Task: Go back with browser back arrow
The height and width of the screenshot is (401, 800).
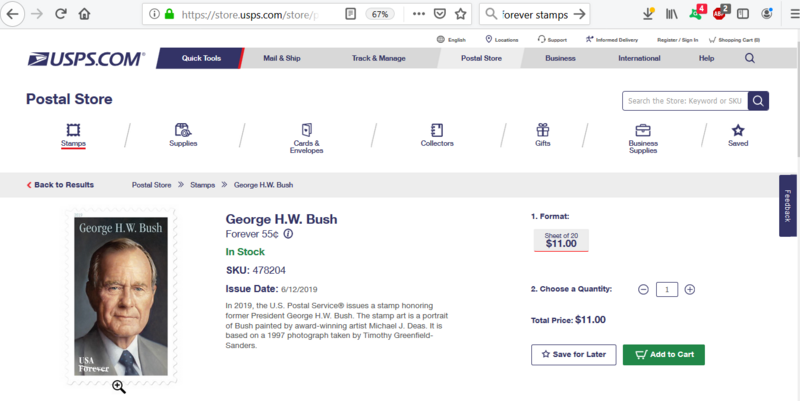Action: tap(13, 14)
